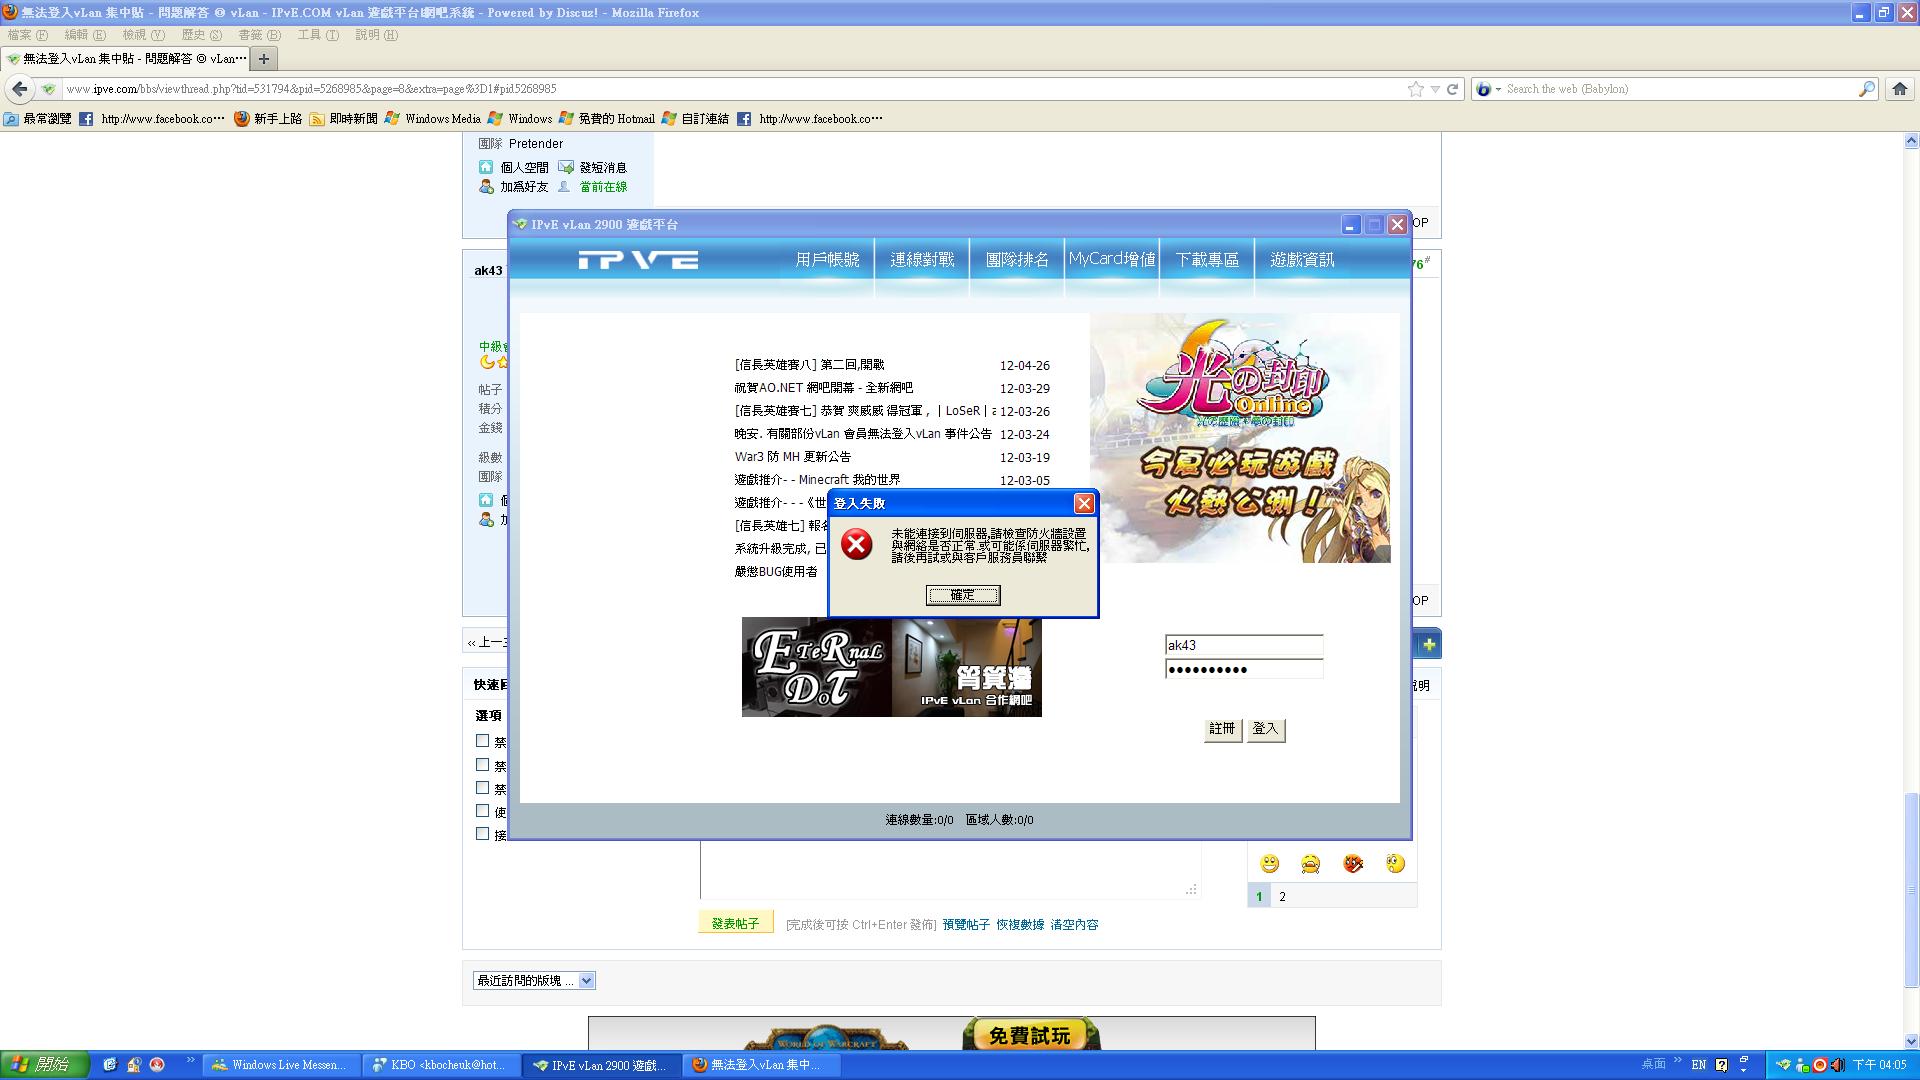Open search engine selector dropdown
The image size is (1920, 1080).
pyautogui.click(x=1497, y=89)
